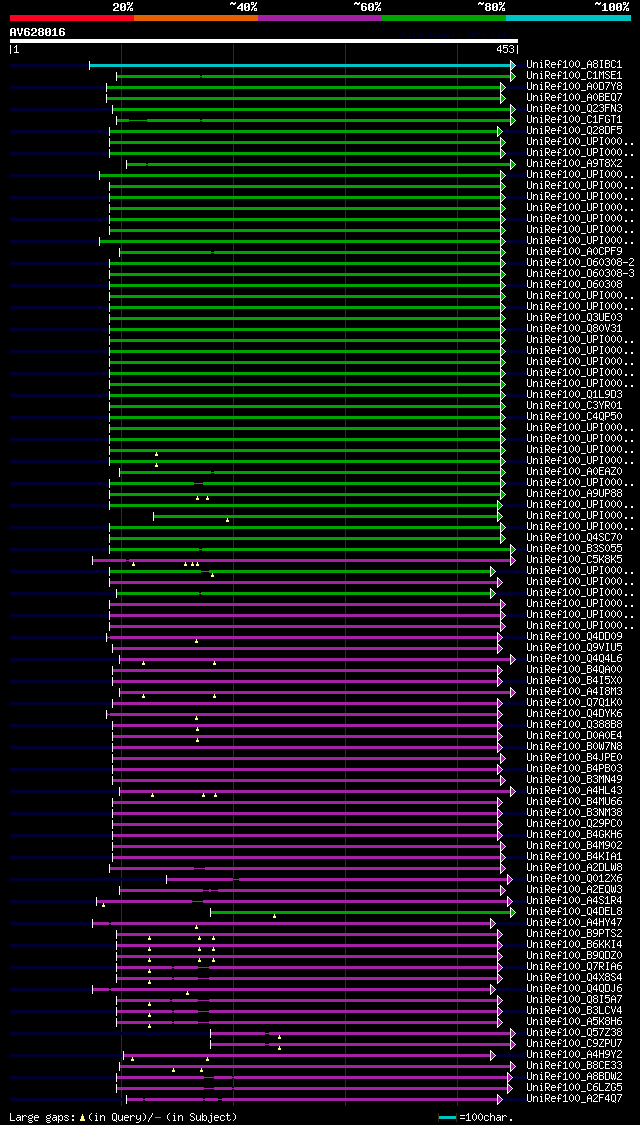Click the orange ~40% identity legend segment

tap(196, 17)
